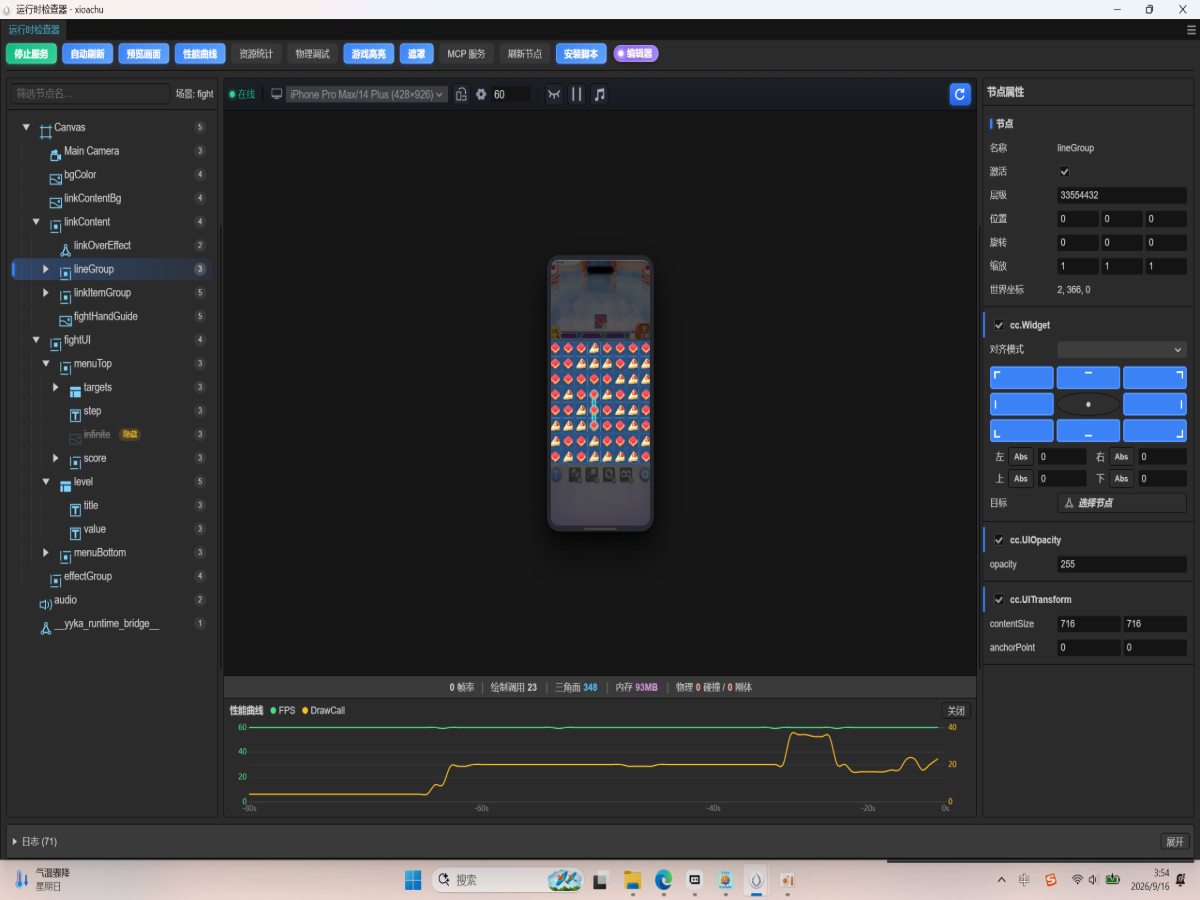
Task: Switch to the 物理调试 tab
Action: pos(312,54)
